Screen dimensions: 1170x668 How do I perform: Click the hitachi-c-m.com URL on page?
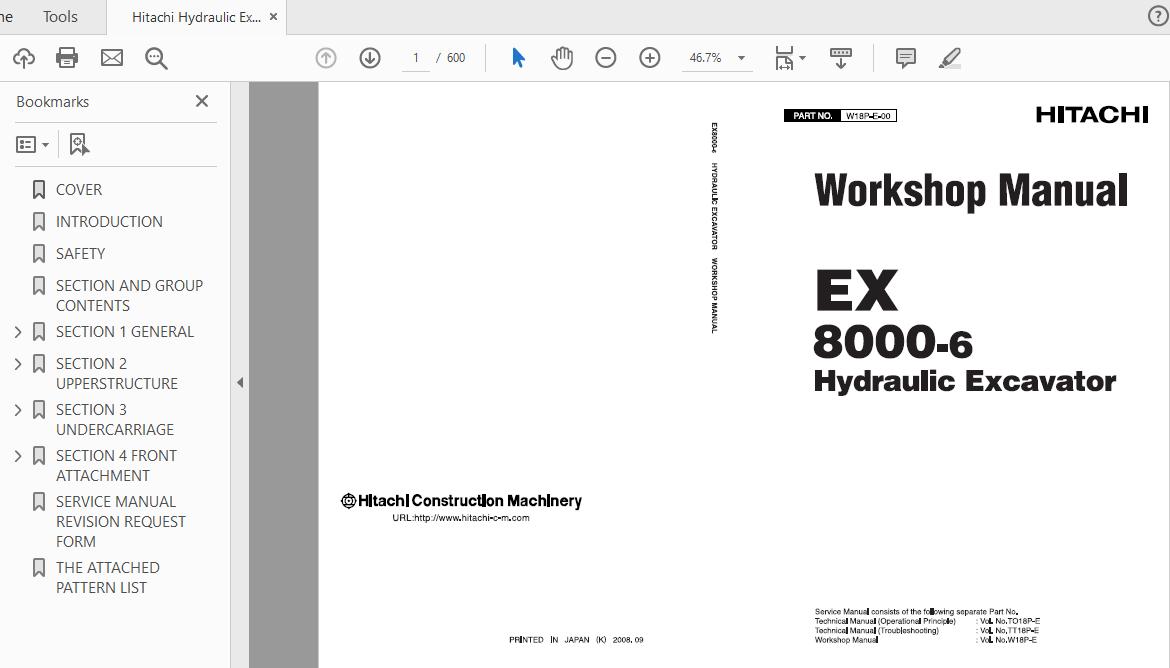coord(461,518)
